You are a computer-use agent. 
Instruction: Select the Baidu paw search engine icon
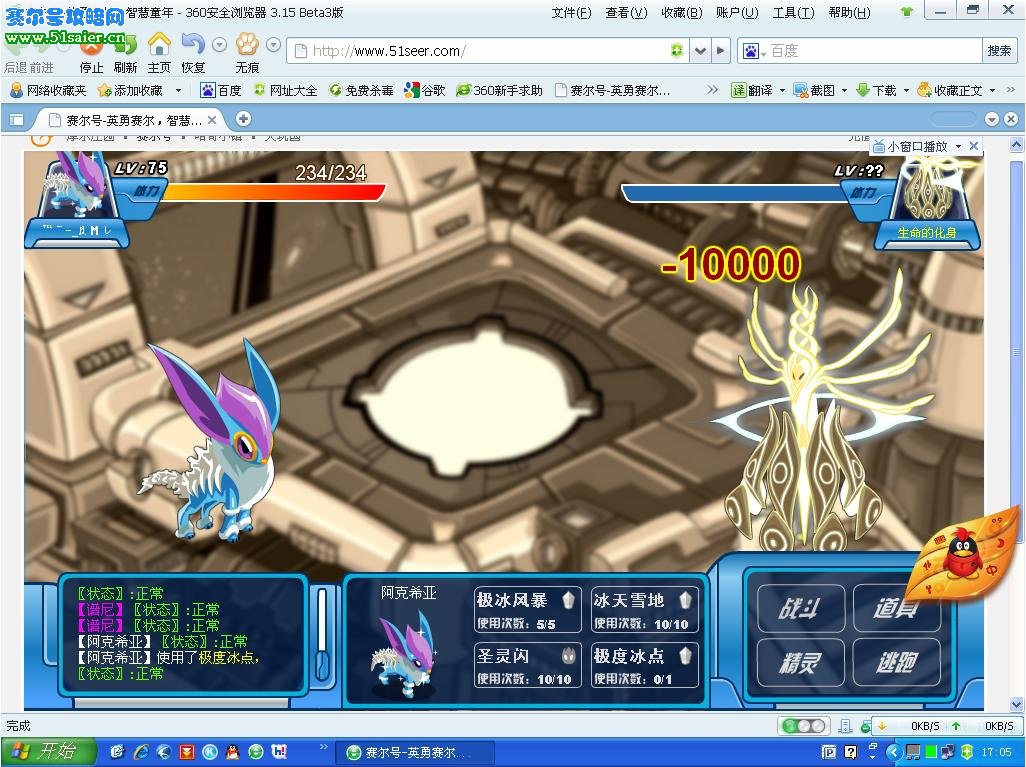coord(750,51)
